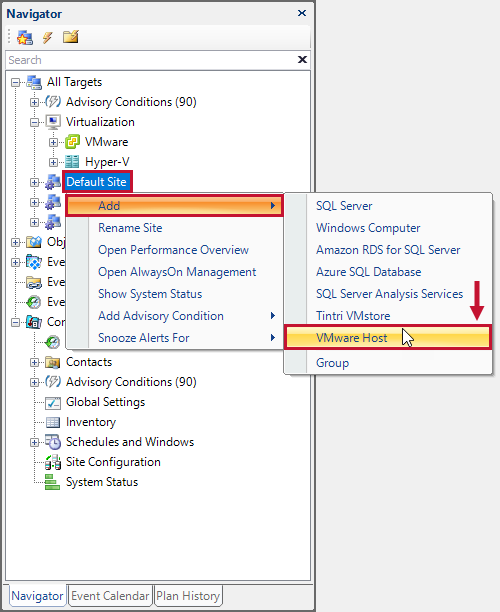
Task: Expand the Contacts node
Action: pos(34,363)
